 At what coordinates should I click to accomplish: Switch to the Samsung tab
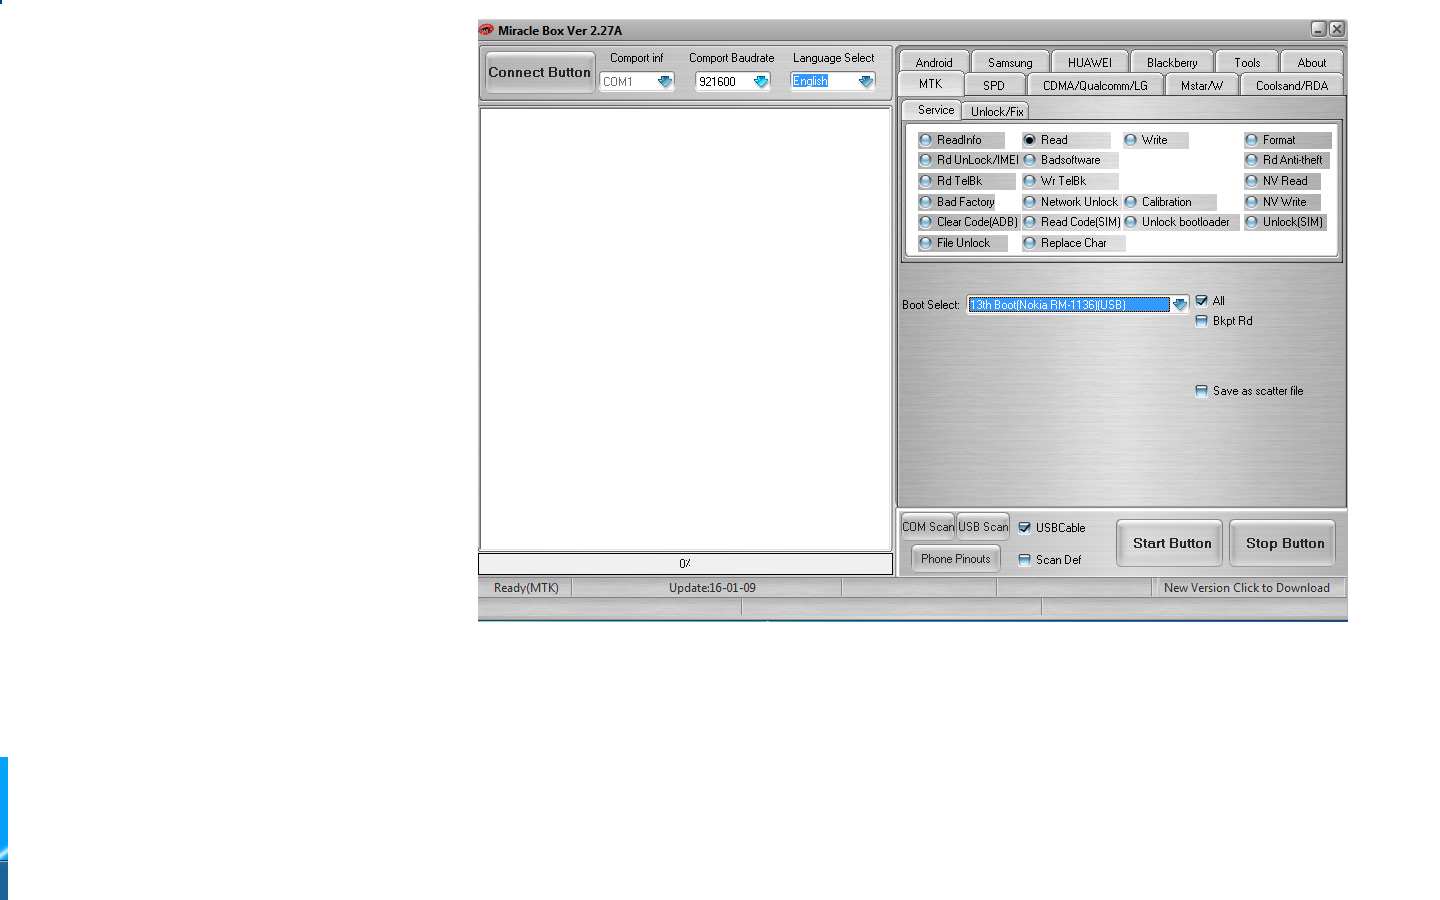point(1010,62)
